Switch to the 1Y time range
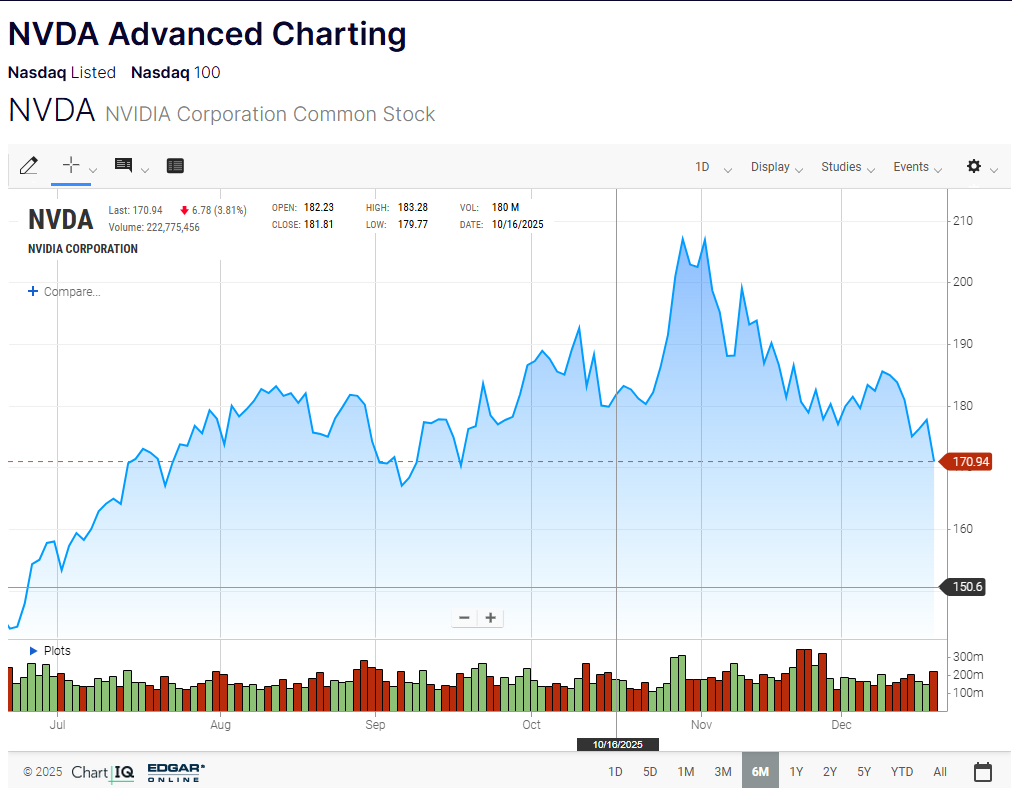 [796, 771]
